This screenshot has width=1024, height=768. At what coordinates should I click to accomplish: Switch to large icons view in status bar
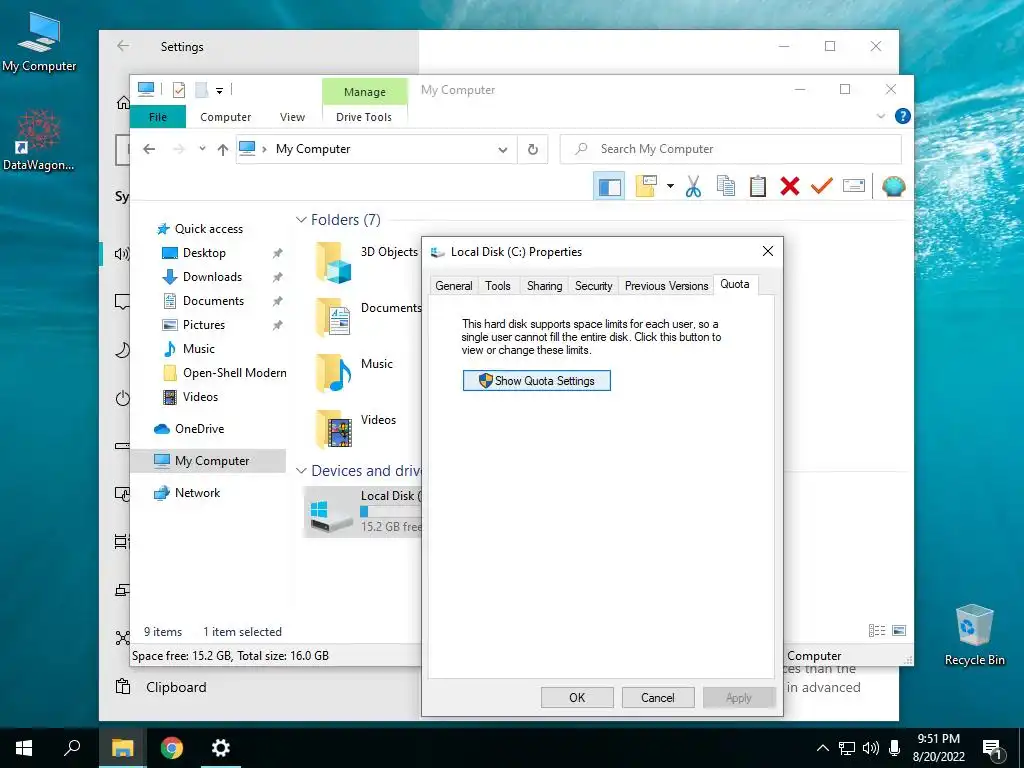click(899, 631)
